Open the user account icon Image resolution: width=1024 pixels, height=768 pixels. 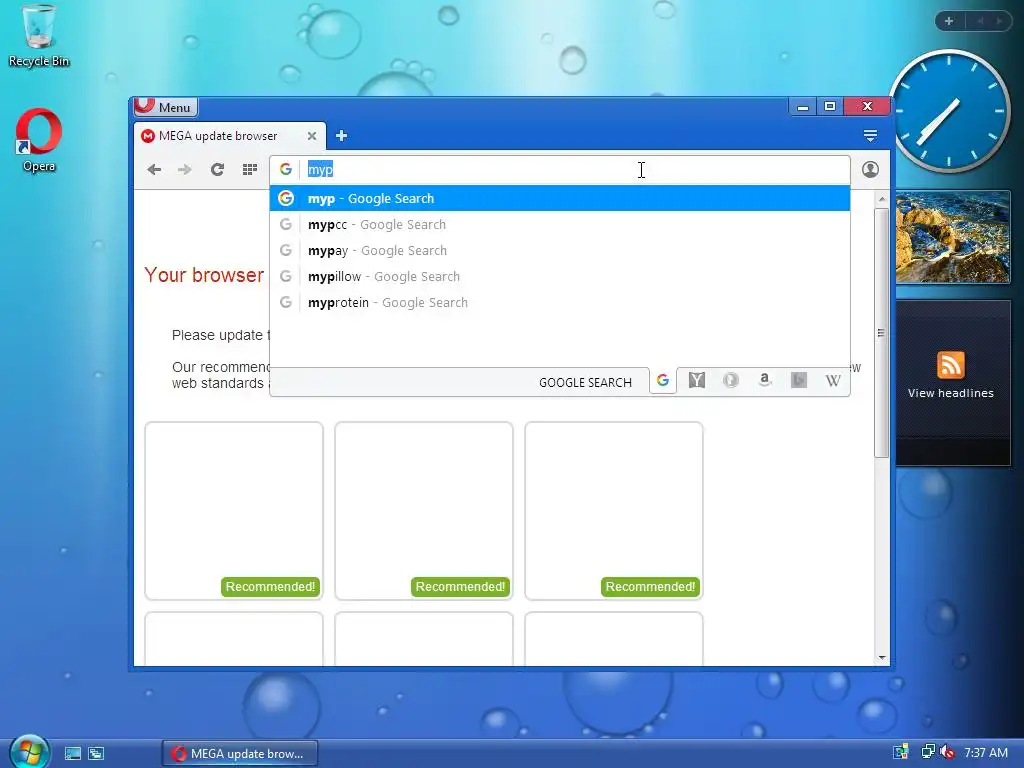click(x=870, y=170)
